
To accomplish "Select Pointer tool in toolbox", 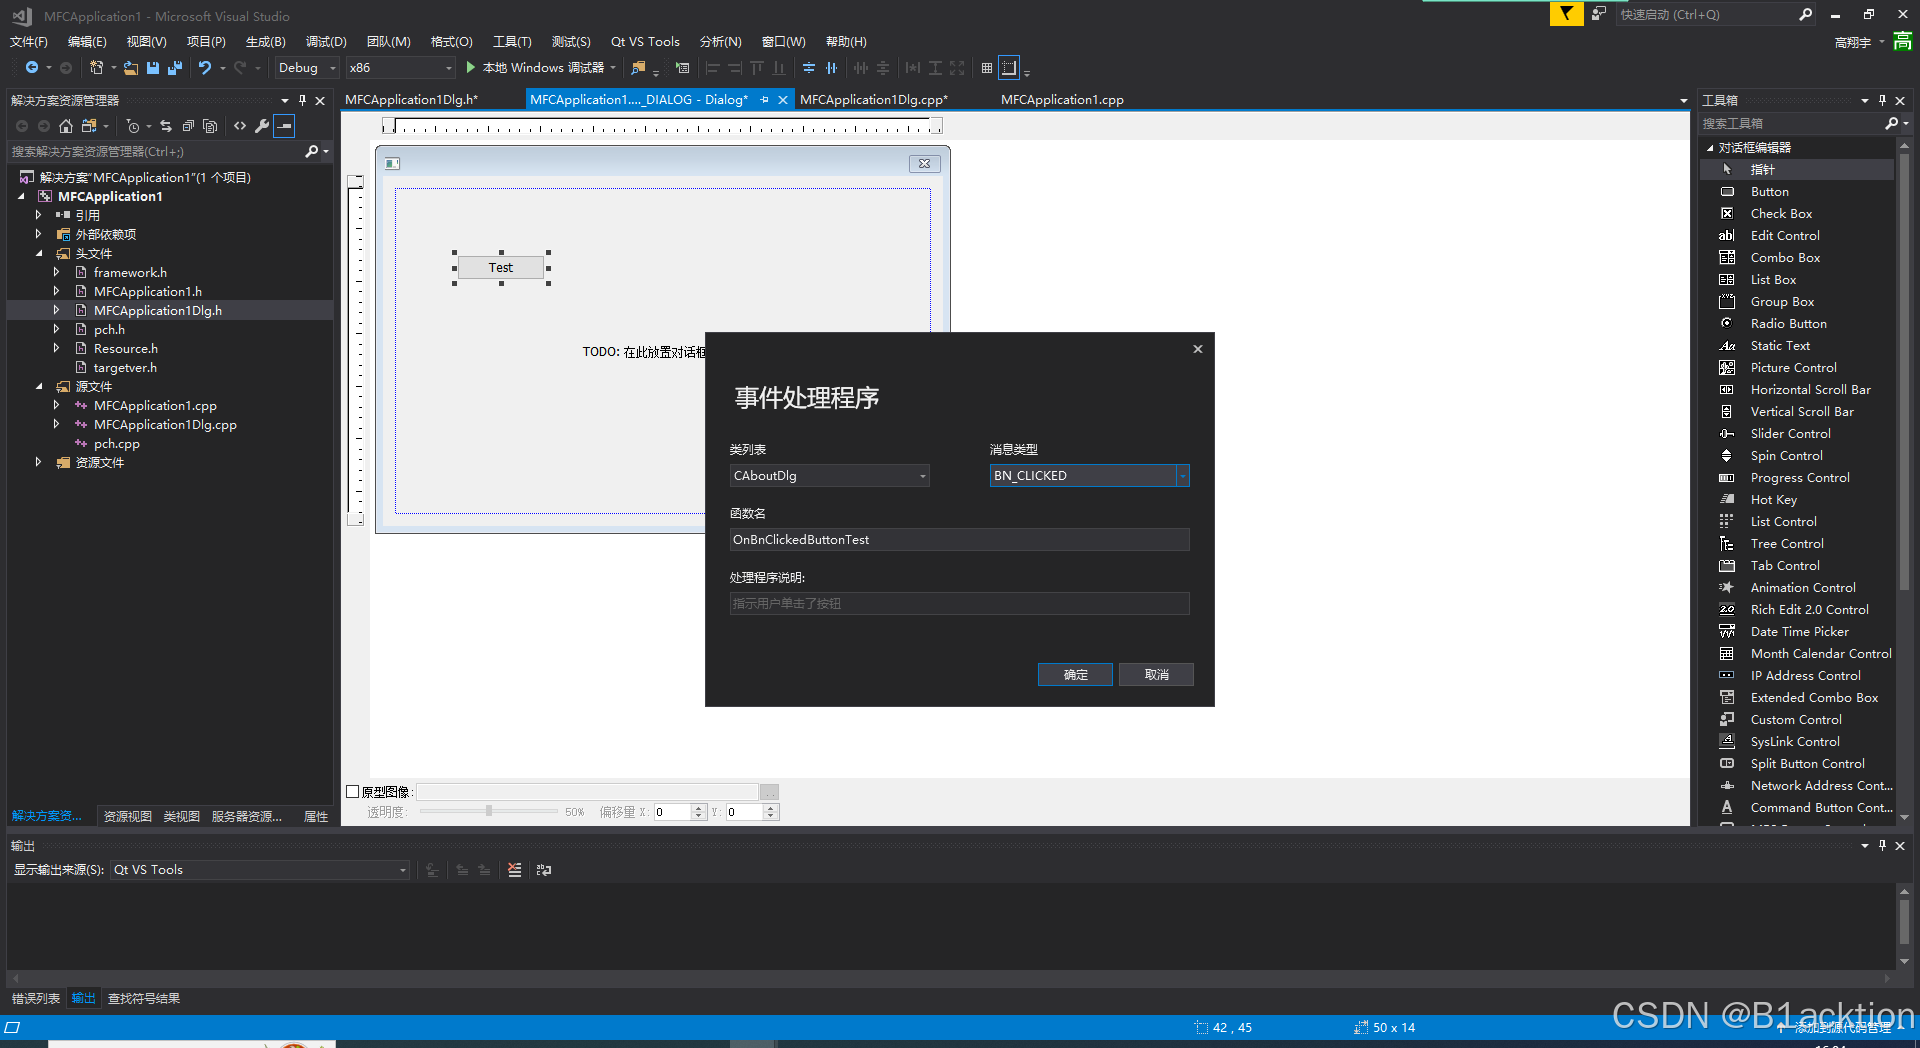I will [1797, 170].
